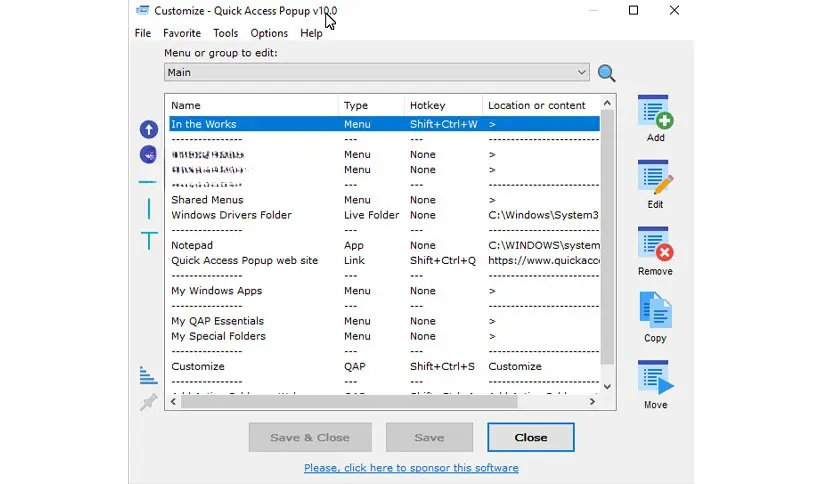Screen dimensions: 836x484
Task: Click the 'C:\Windows\System3' location cell
Action: (543, 215)
